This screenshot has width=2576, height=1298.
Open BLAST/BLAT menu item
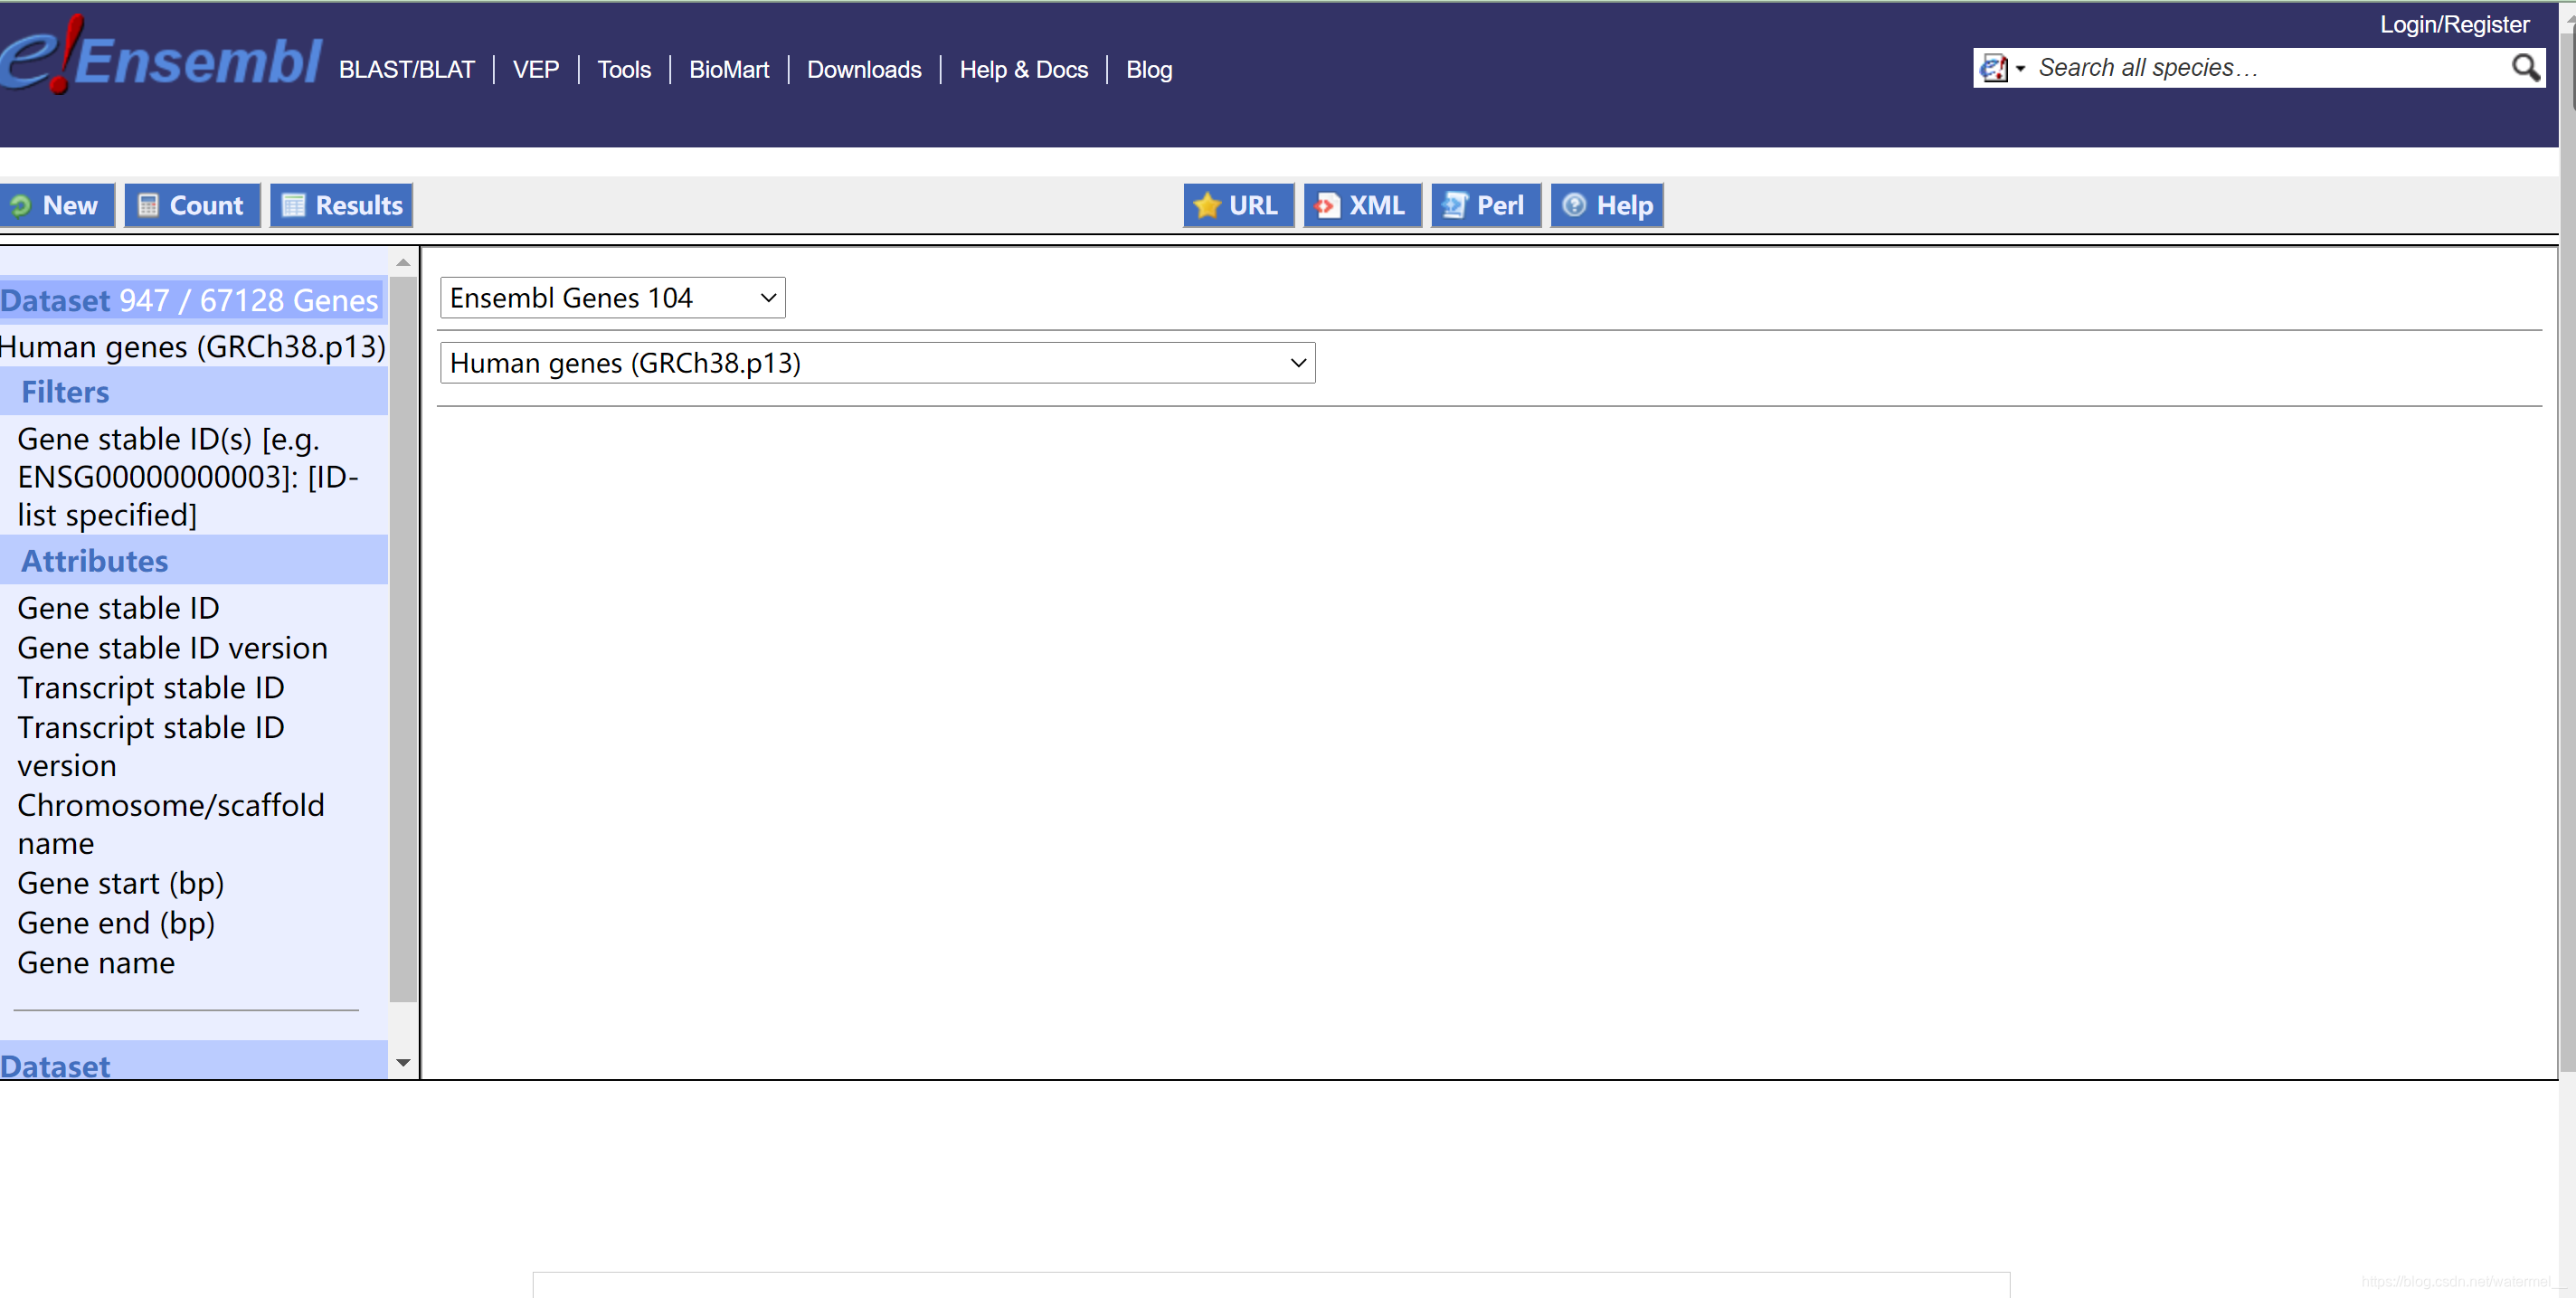tap(406, 70)
